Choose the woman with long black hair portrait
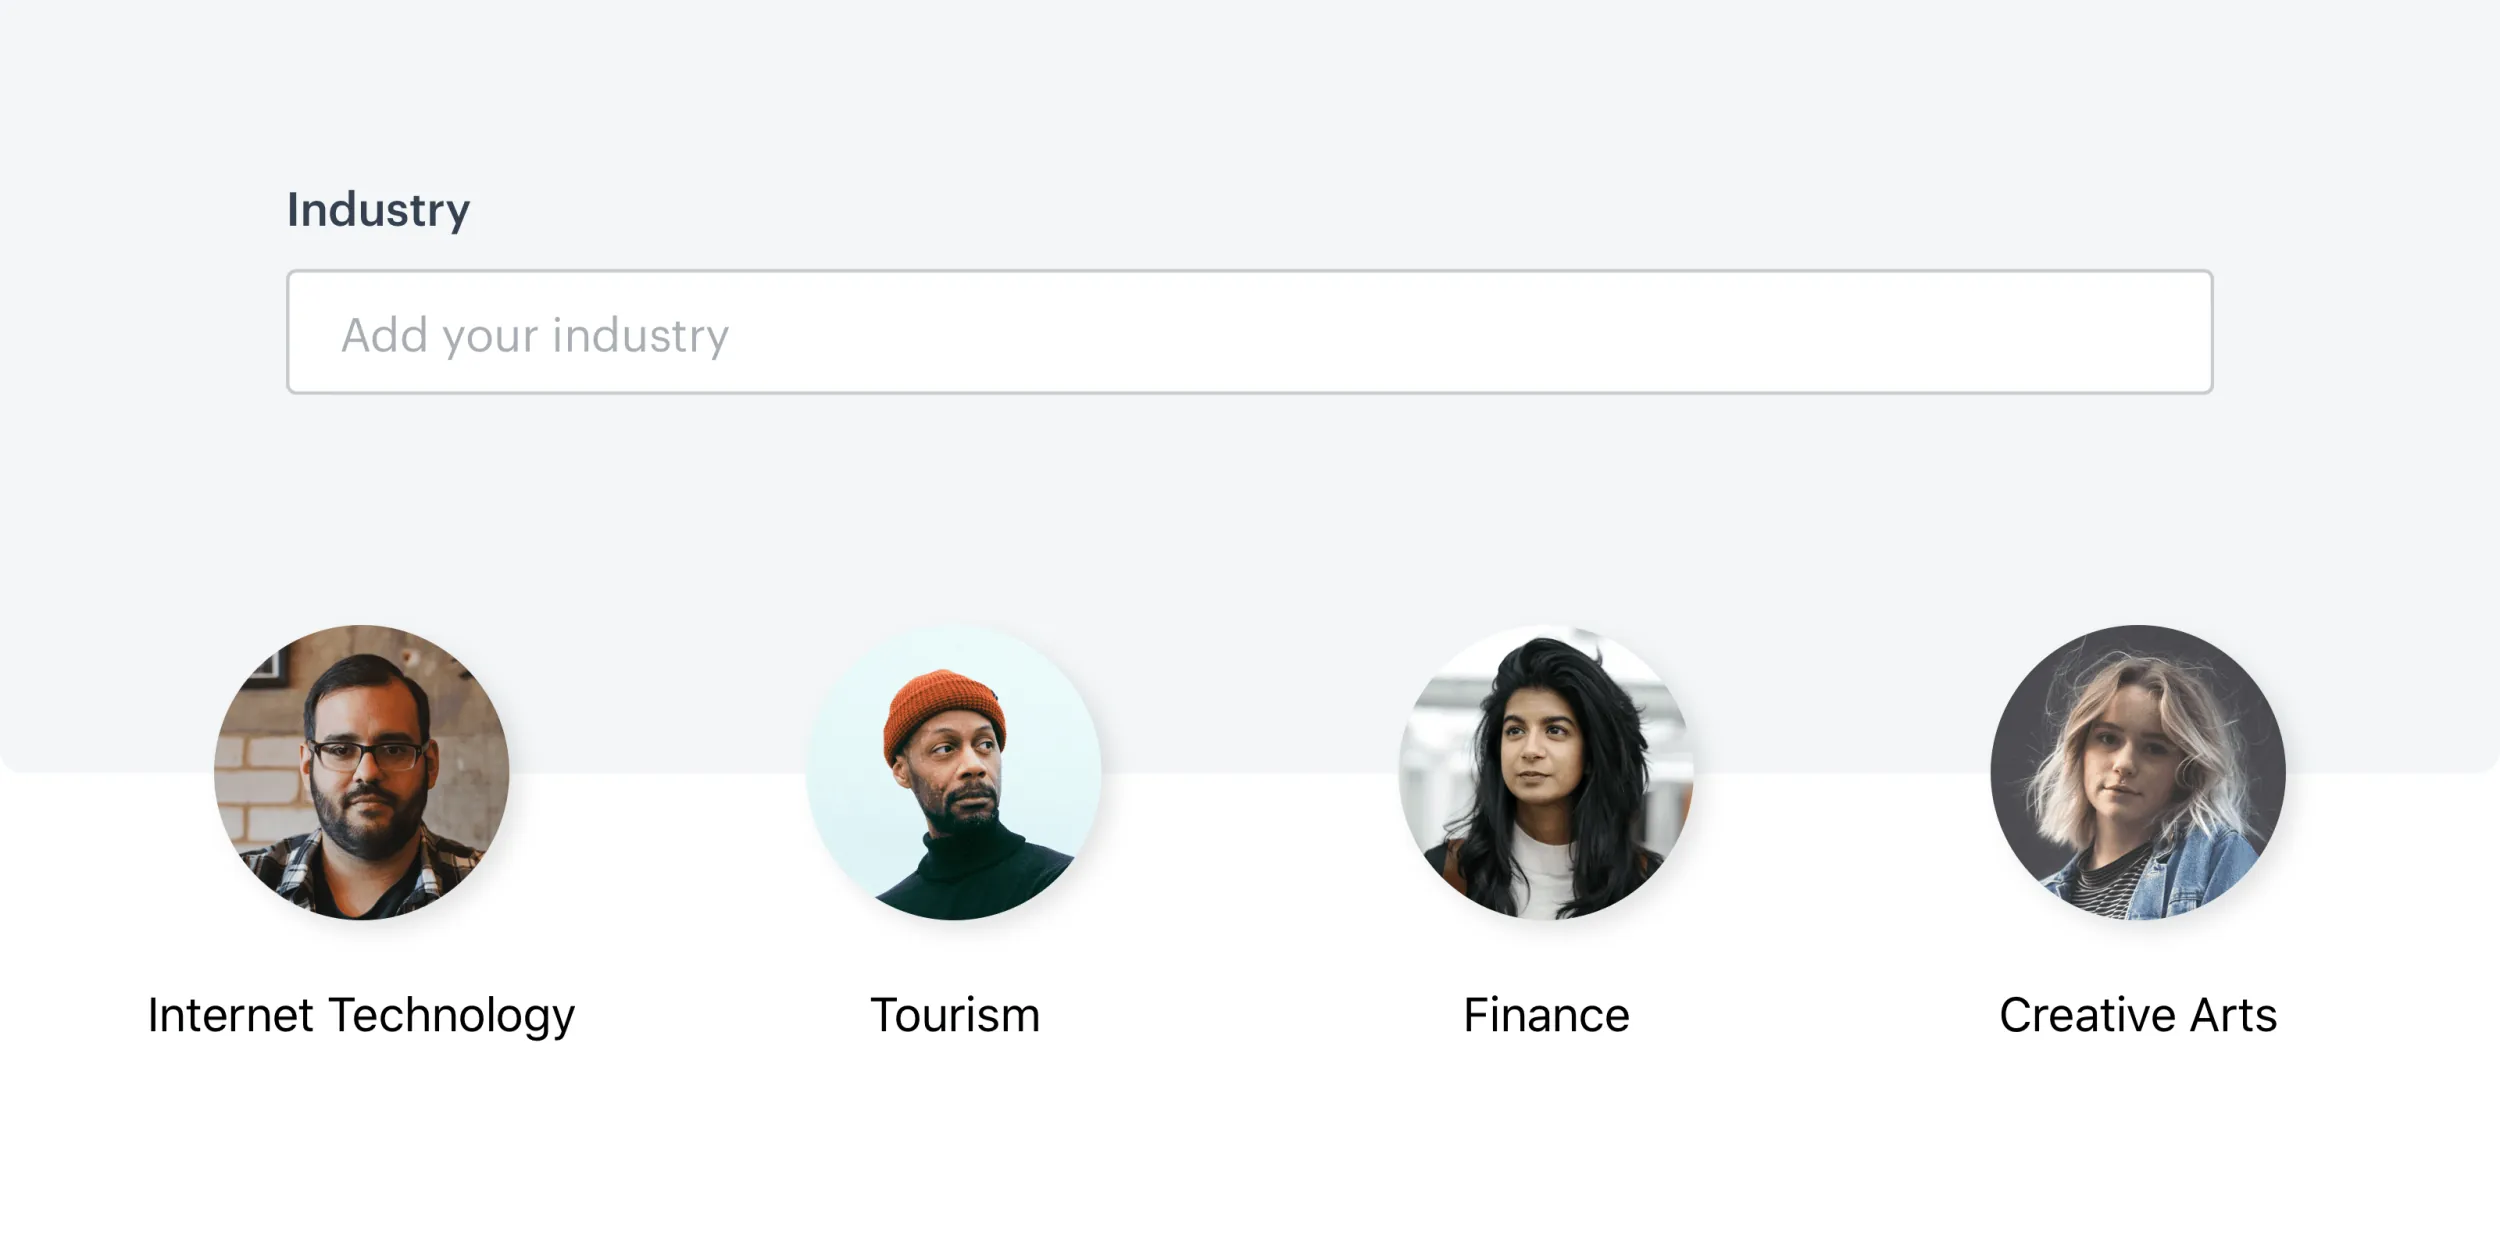 1546,772
